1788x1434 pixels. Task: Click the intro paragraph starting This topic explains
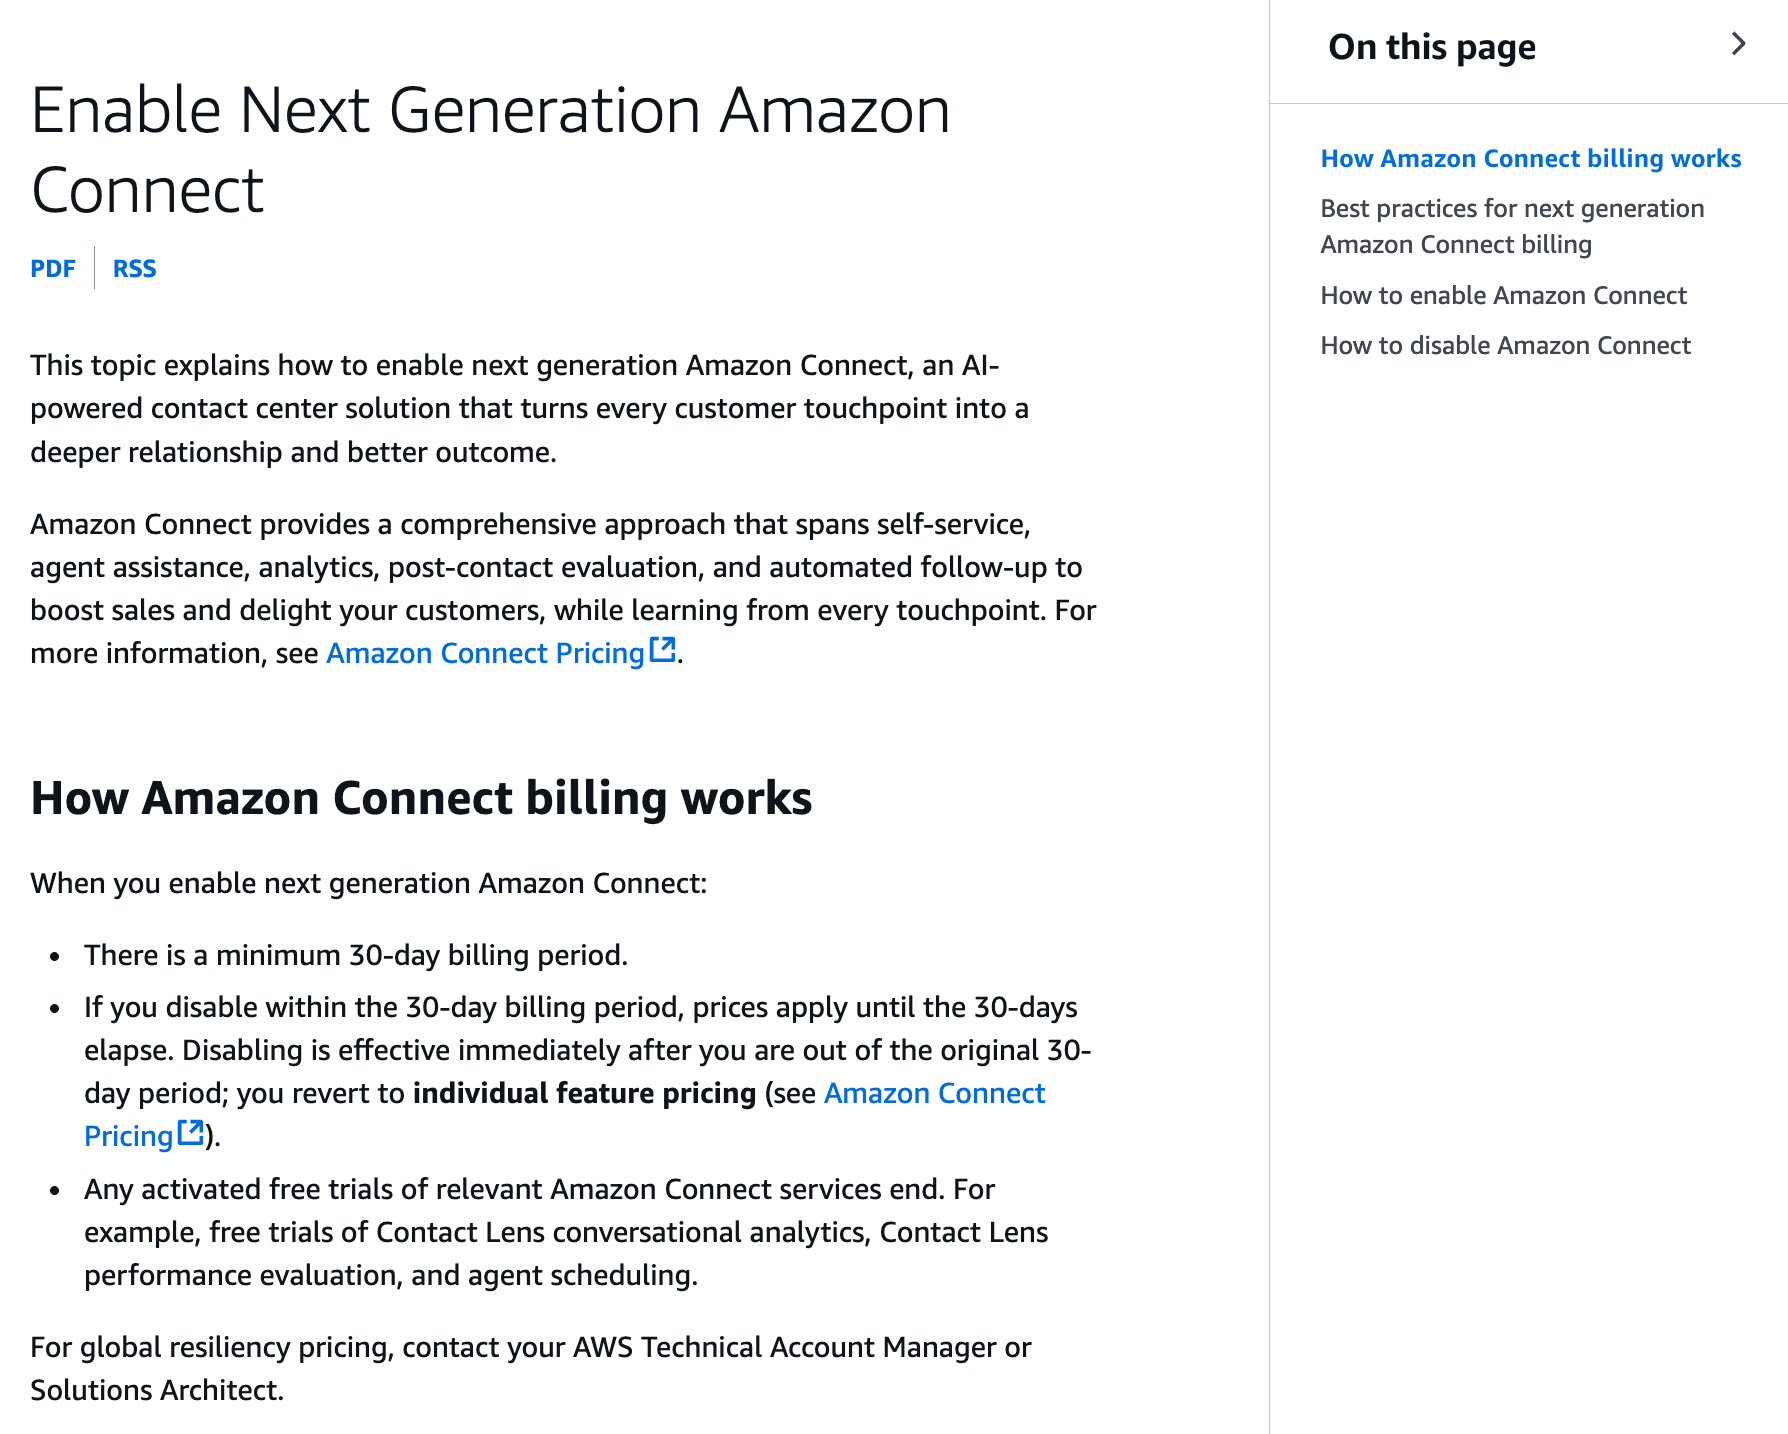529,408
